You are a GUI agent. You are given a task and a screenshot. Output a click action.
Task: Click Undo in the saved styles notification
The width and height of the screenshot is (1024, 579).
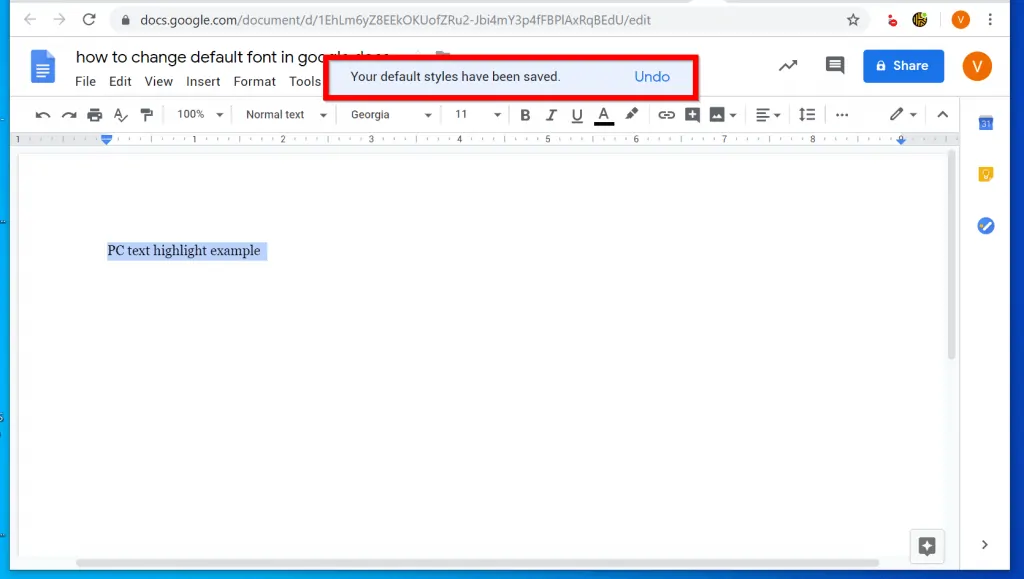652,76
